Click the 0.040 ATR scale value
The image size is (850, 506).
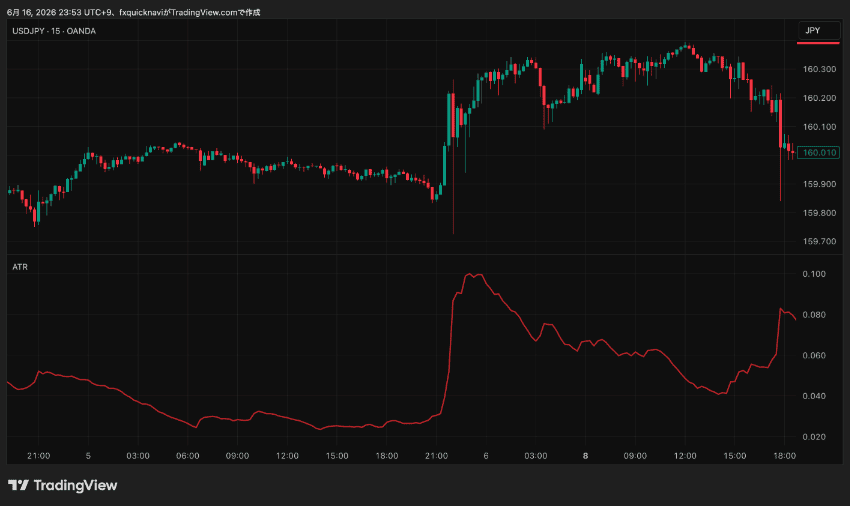814,396
